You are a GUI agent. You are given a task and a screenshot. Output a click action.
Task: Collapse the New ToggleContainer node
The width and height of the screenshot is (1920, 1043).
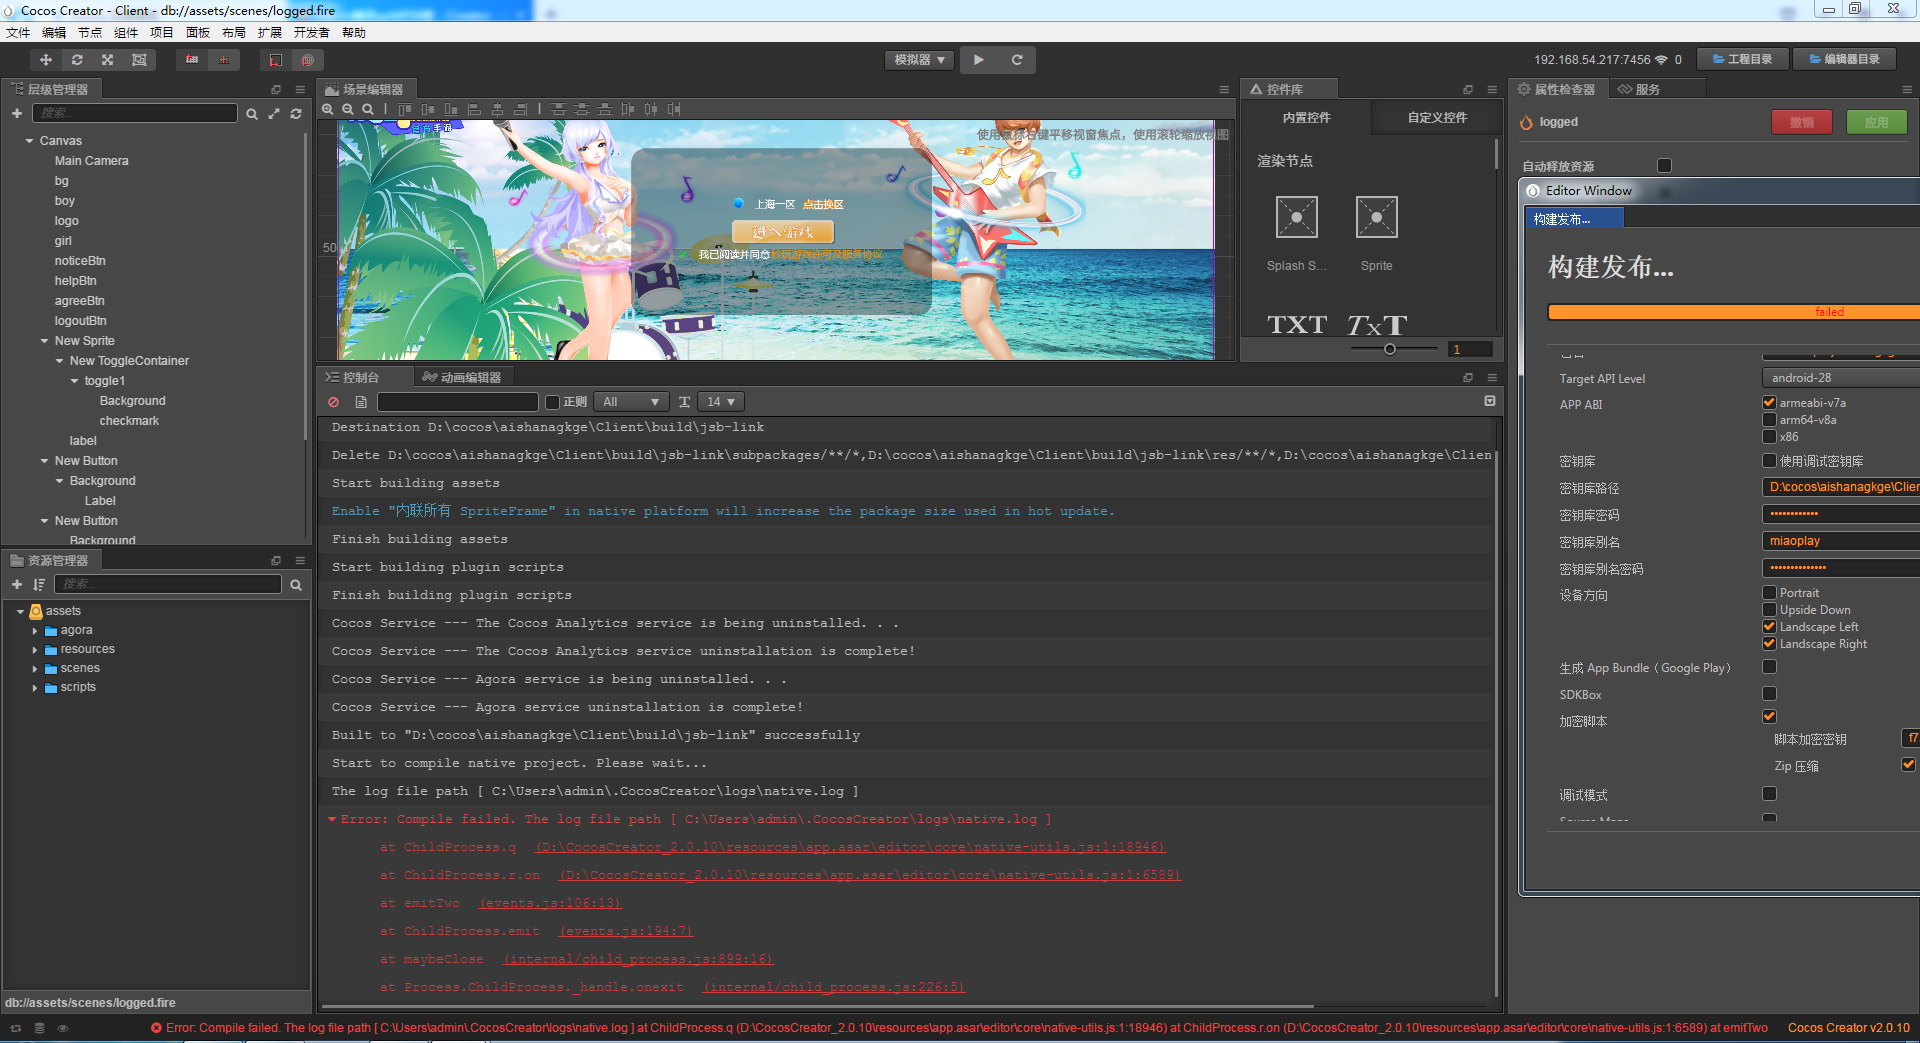[x=59, y=361]
